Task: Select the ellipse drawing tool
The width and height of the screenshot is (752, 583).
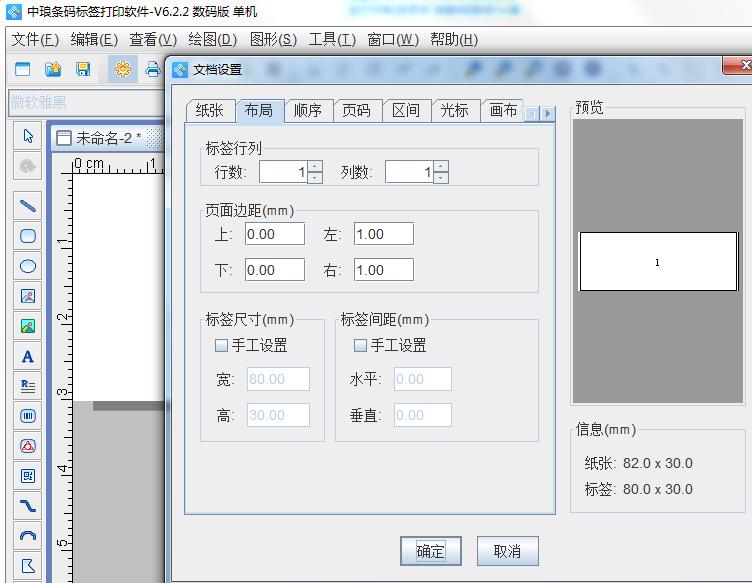Action: click(x=28, y=266)
